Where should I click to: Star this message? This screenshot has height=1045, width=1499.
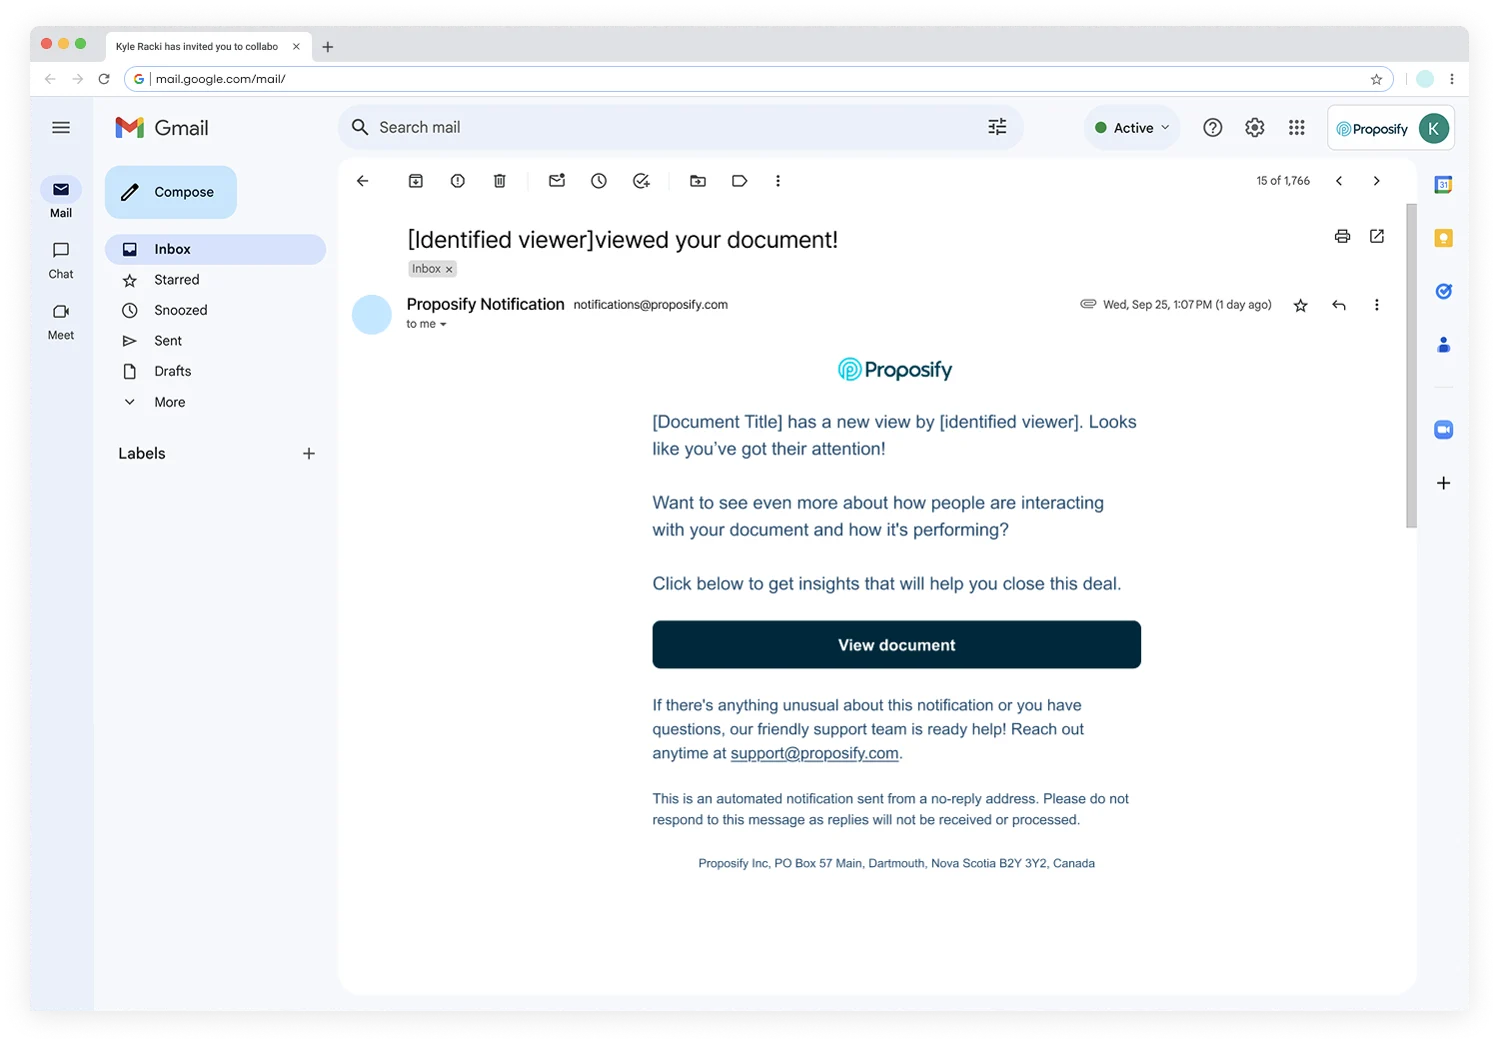point(1301,305)
